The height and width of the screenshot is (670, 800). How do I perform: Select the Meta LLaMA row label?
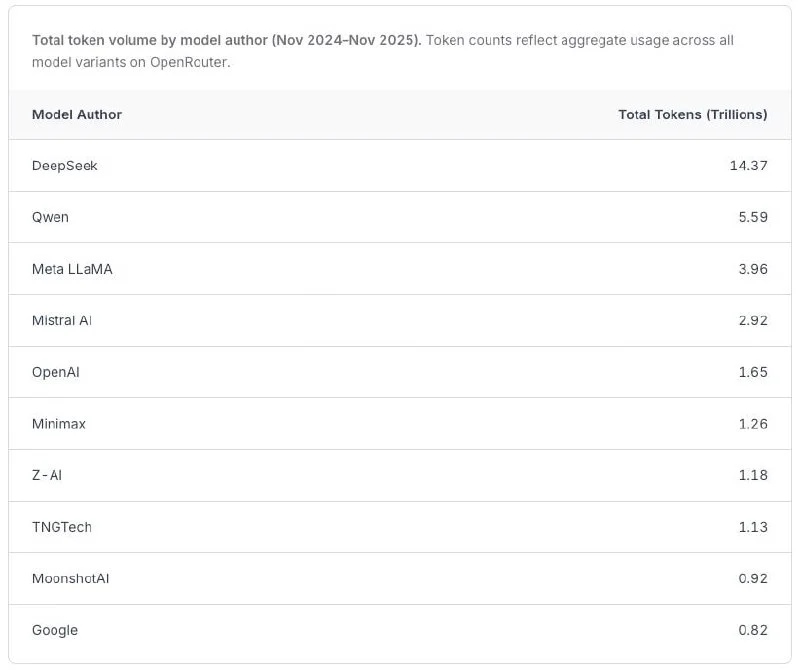coord(72,269)
